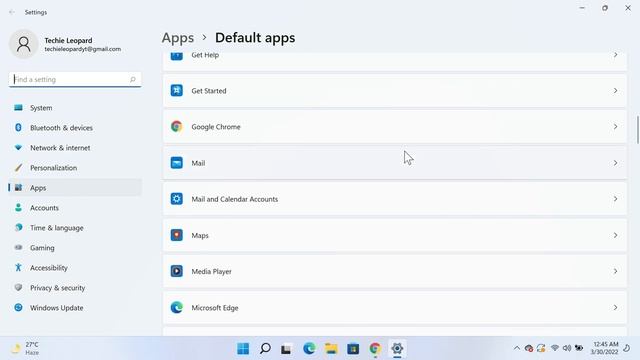Select the Mail label in the list
The height and width of the screenshot is (360, 640).
point(198,163)
